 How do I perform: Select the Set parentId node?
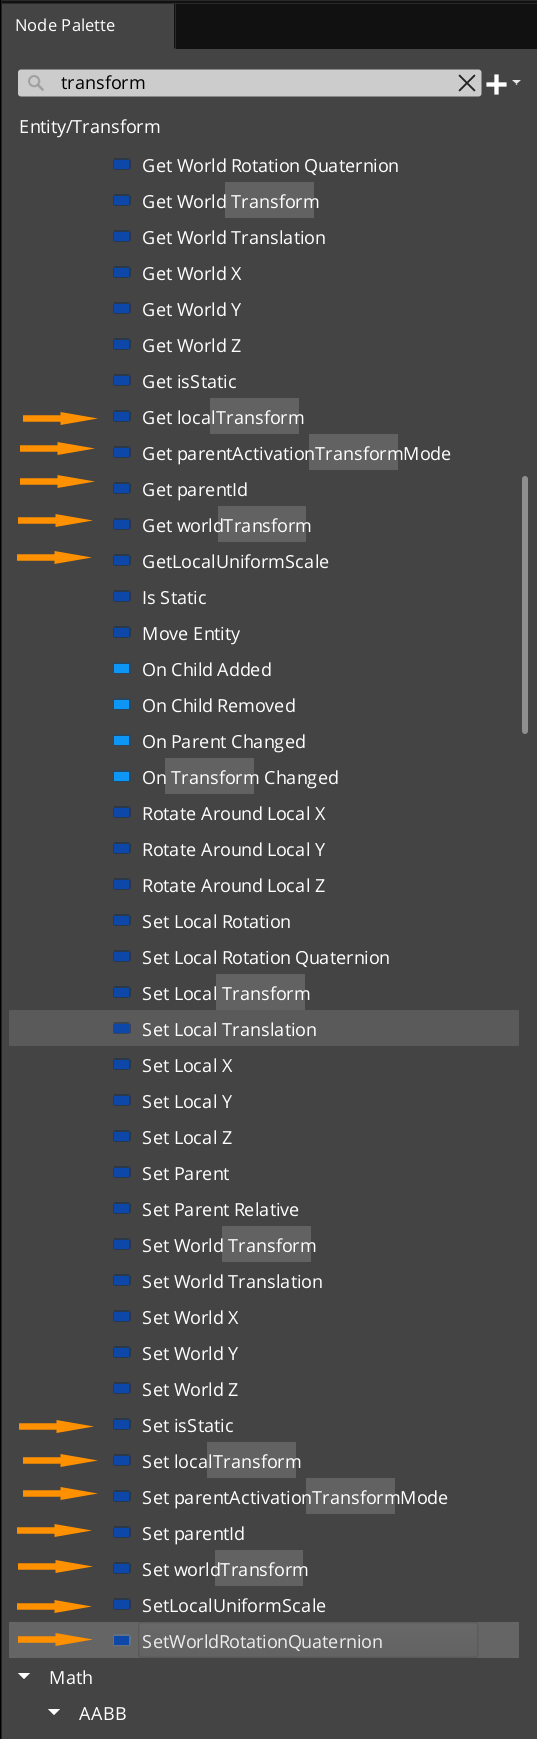(x=193, y=1533)
